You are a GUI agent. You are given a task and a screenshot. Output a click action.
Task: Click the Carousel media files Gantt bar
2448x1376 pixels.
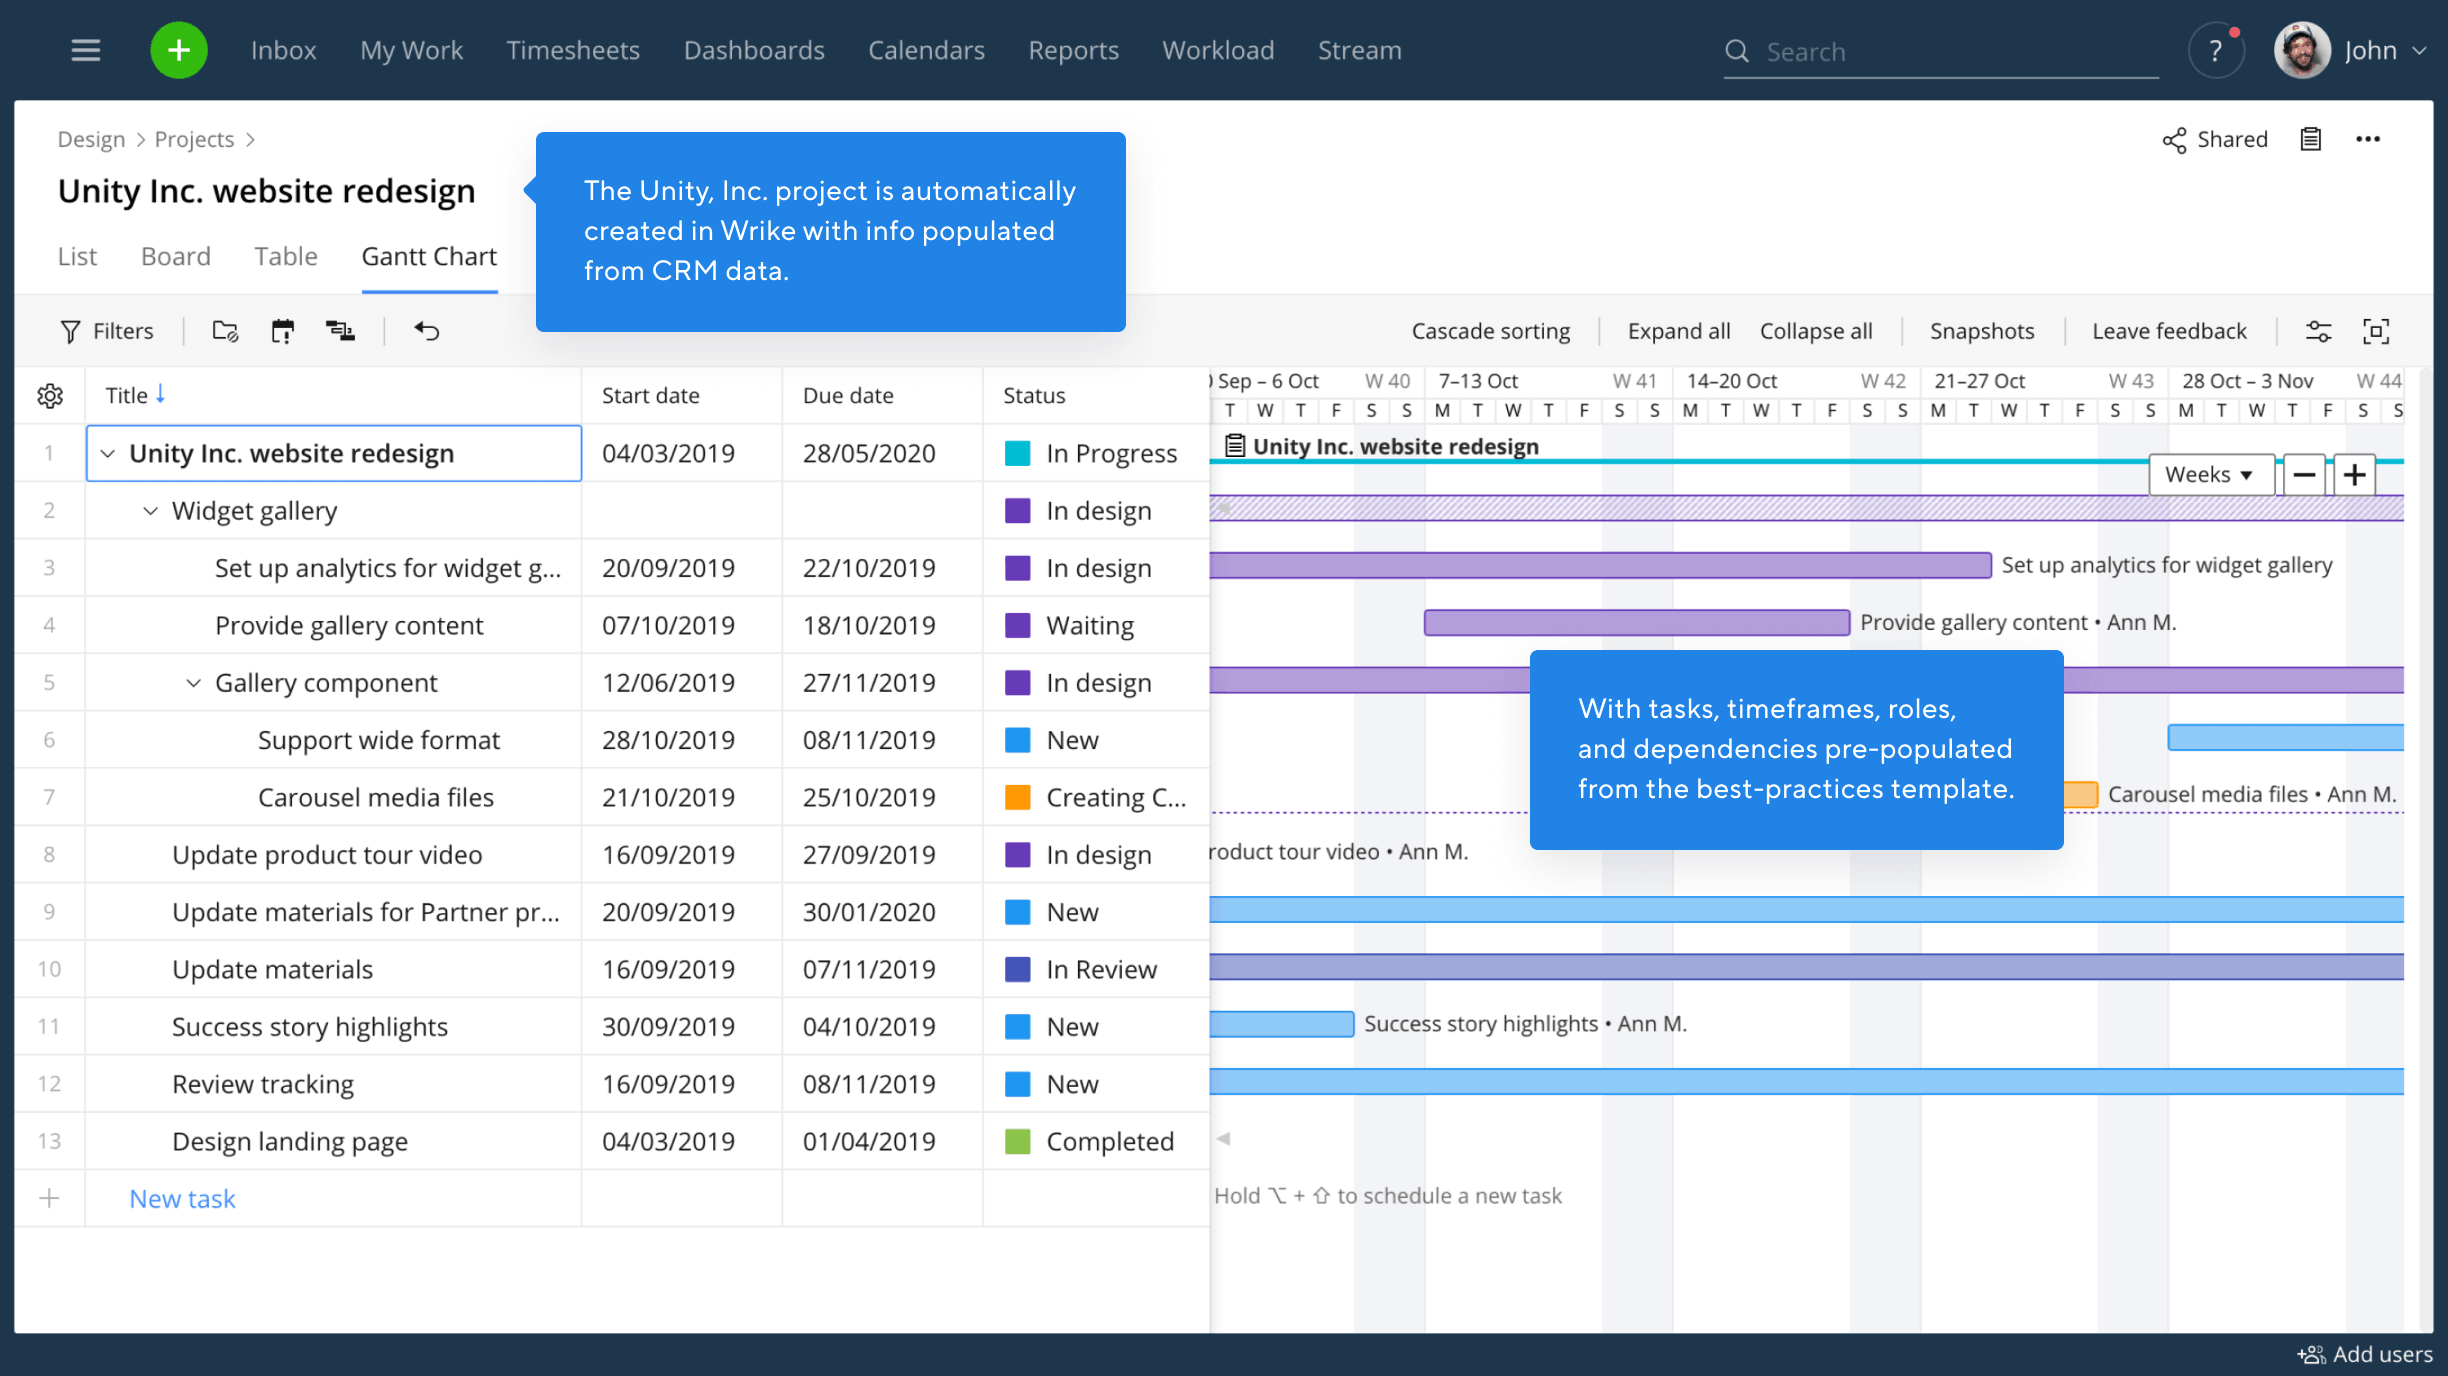2081,795
